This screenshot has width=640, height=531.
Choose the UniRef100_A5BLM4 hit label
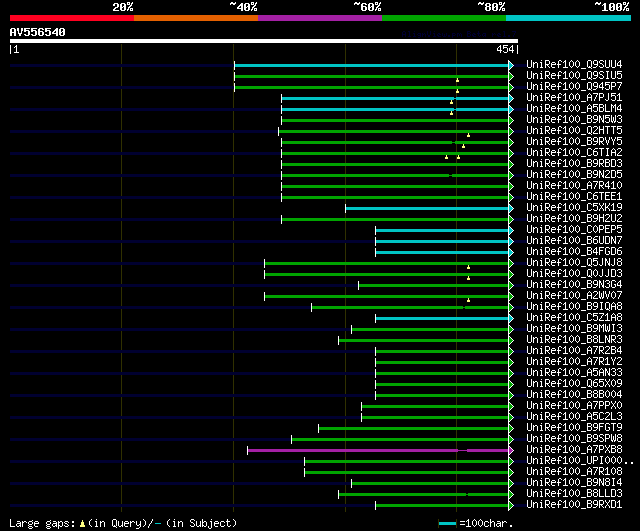pyautogui.click(x=574, y=109)
